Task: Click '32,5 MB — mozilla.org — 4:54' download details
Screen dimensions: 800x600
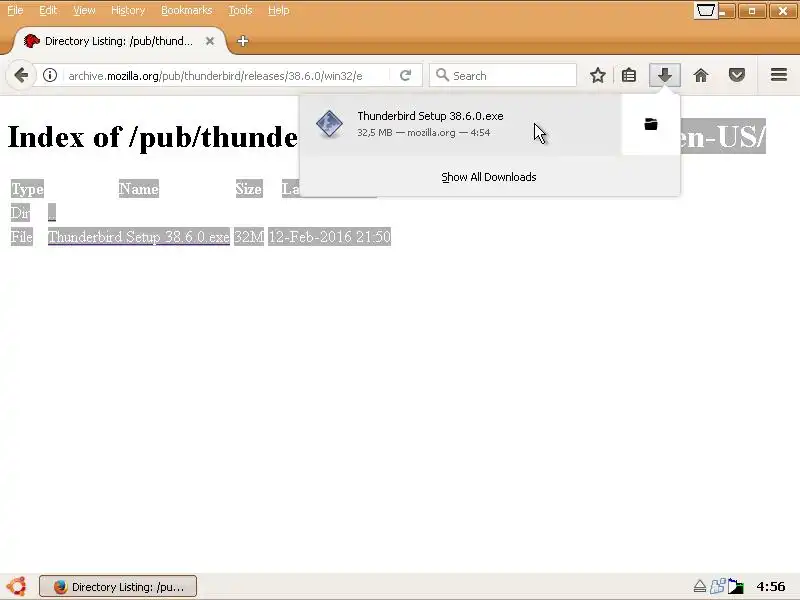Action: click(x=423, y=133)
